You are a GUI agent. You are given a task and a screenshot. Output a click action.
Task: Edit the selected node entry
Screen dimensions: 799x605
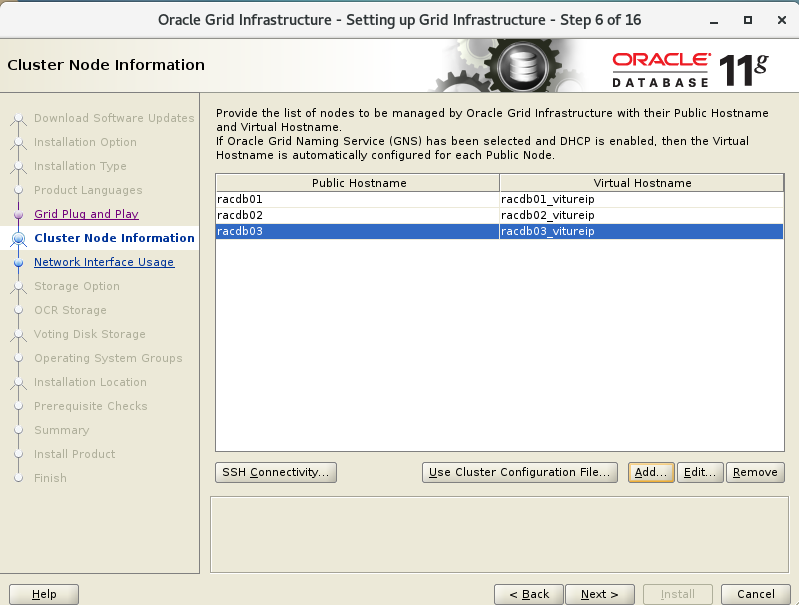click(700, 472)
